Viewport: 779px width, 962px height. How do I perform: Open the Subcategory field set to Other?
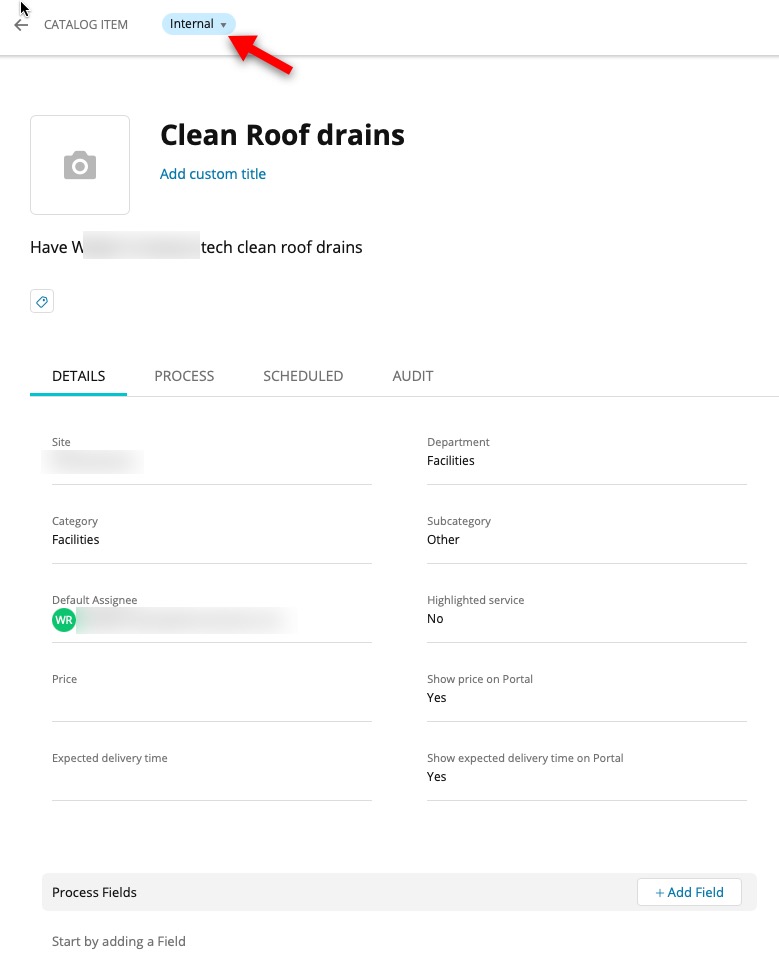coord(586,540)
